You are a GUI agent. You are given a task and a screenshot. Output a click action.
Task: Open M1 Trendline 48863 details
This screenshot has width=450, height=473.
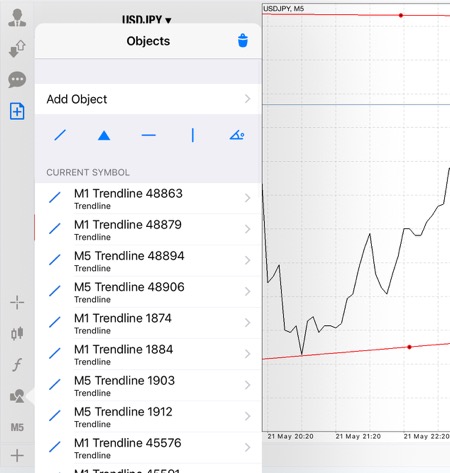(148, 198)
